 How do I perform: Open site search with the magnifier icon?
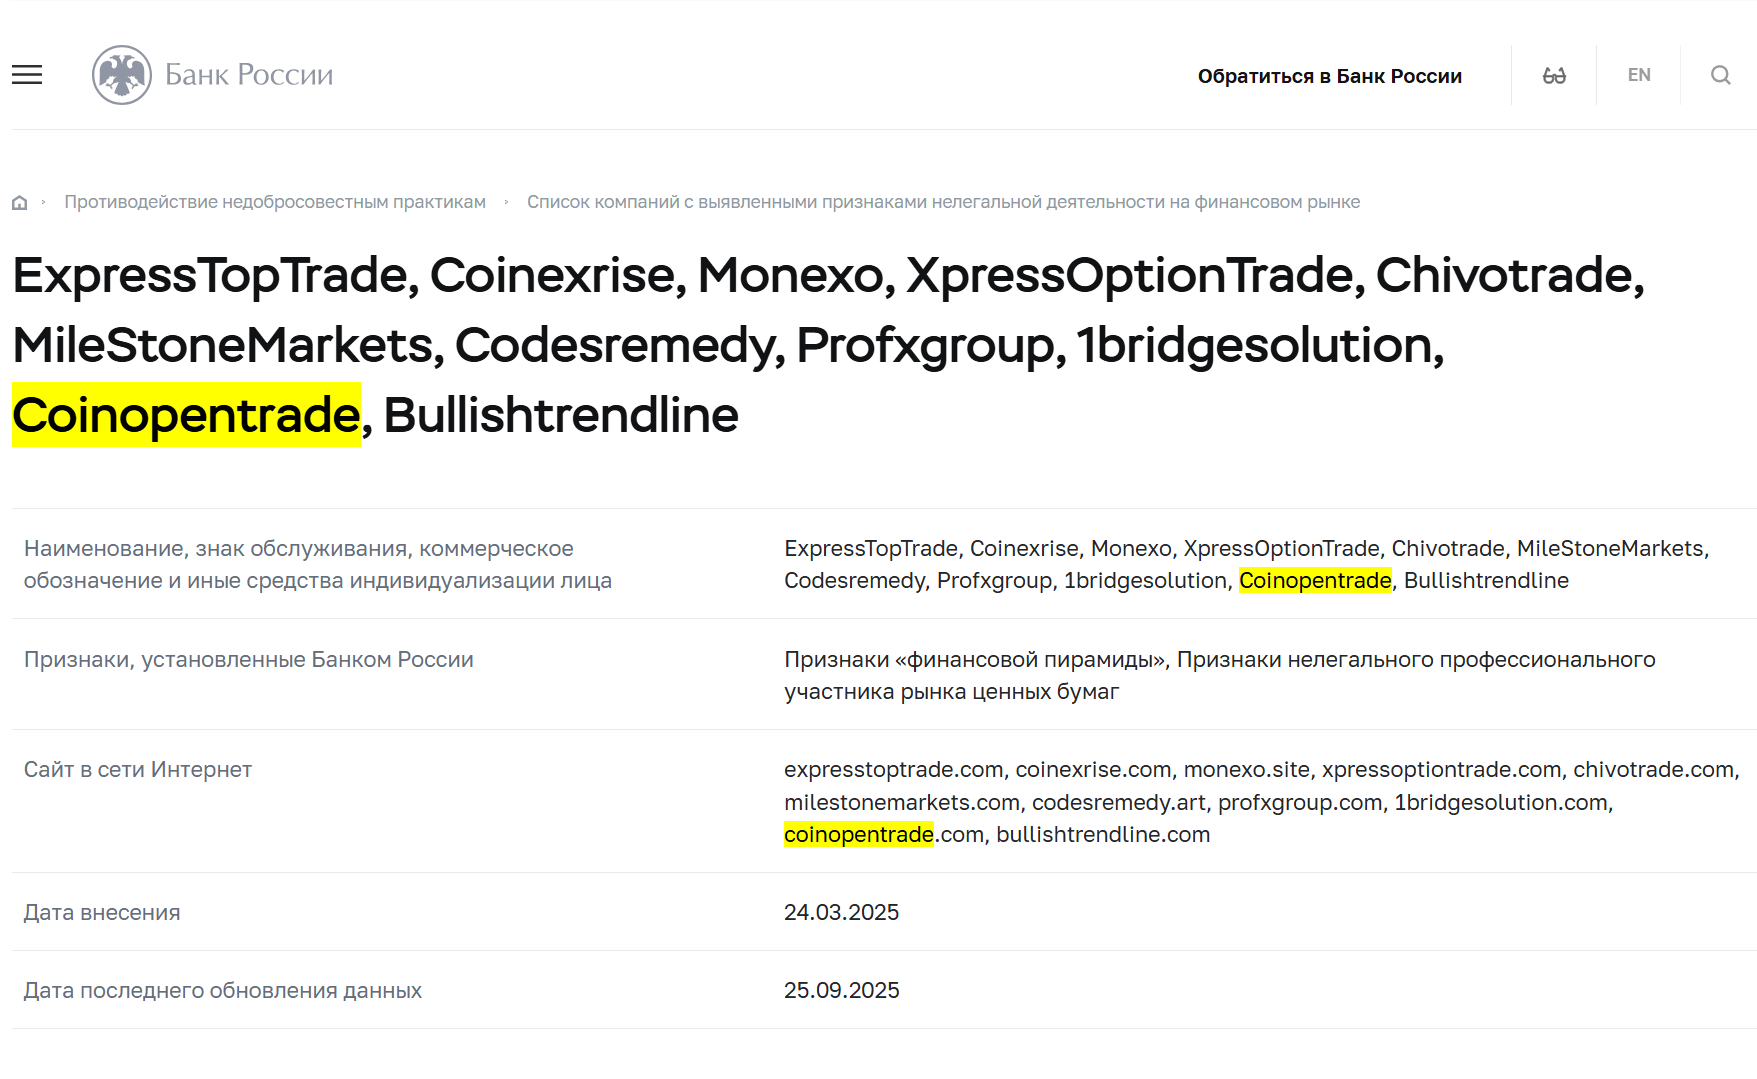pyautogui.click(x=1720, y=75)
